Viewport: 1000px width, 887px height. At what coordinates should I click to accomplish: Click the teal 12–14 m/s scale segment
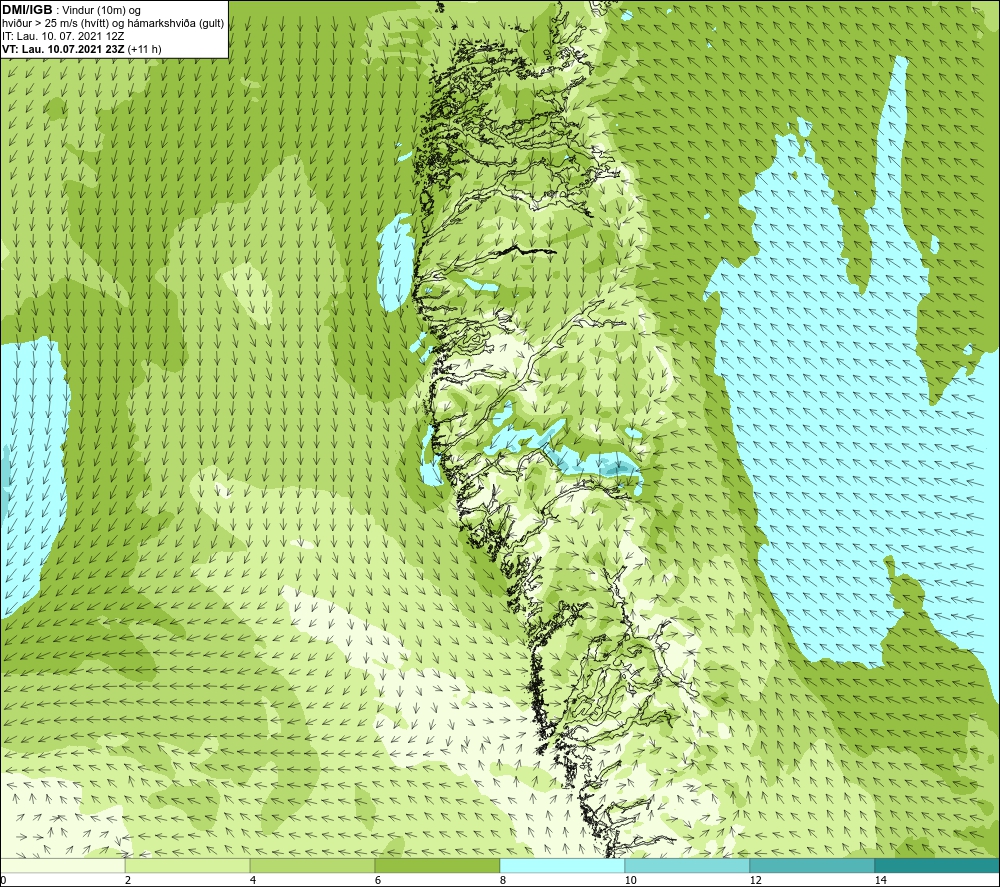812,866
